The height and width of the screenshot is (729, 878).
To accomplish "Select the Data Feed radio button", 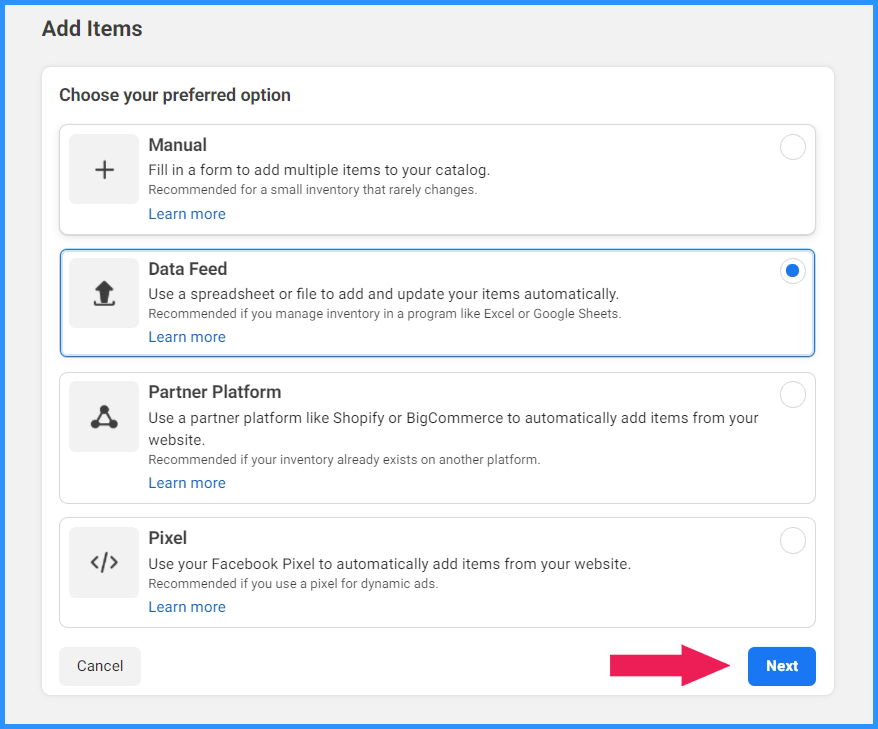I will click(792, 271).
